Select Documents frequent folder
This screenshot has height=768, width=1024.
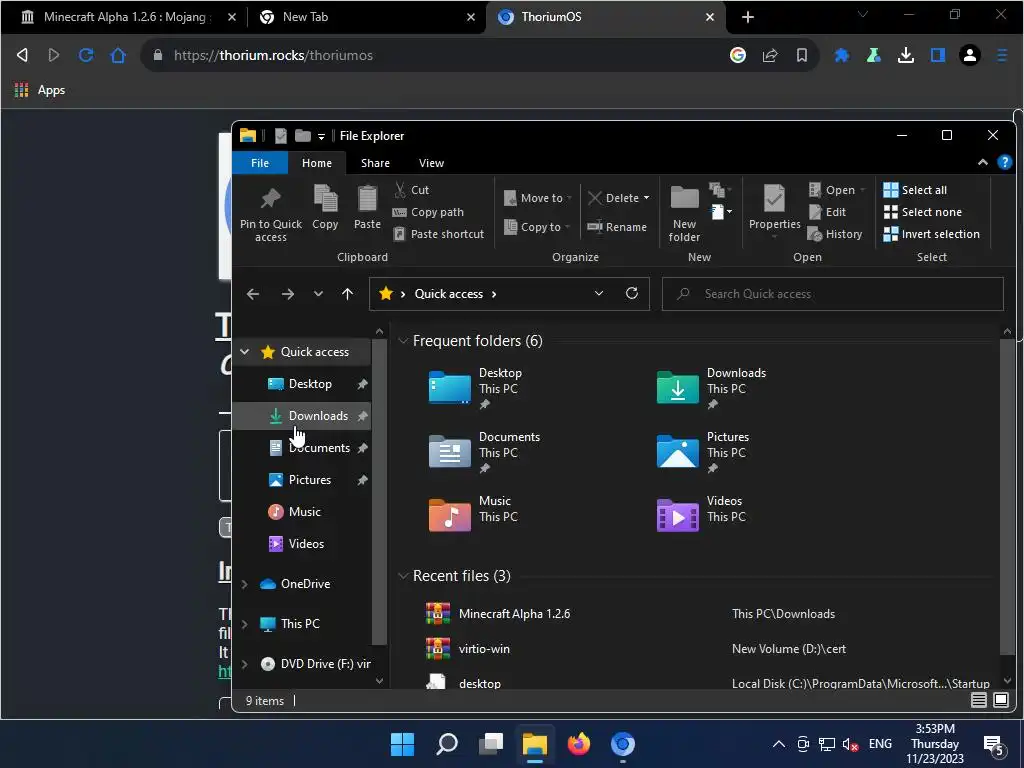pyautogui.click(x=485, y=451)
